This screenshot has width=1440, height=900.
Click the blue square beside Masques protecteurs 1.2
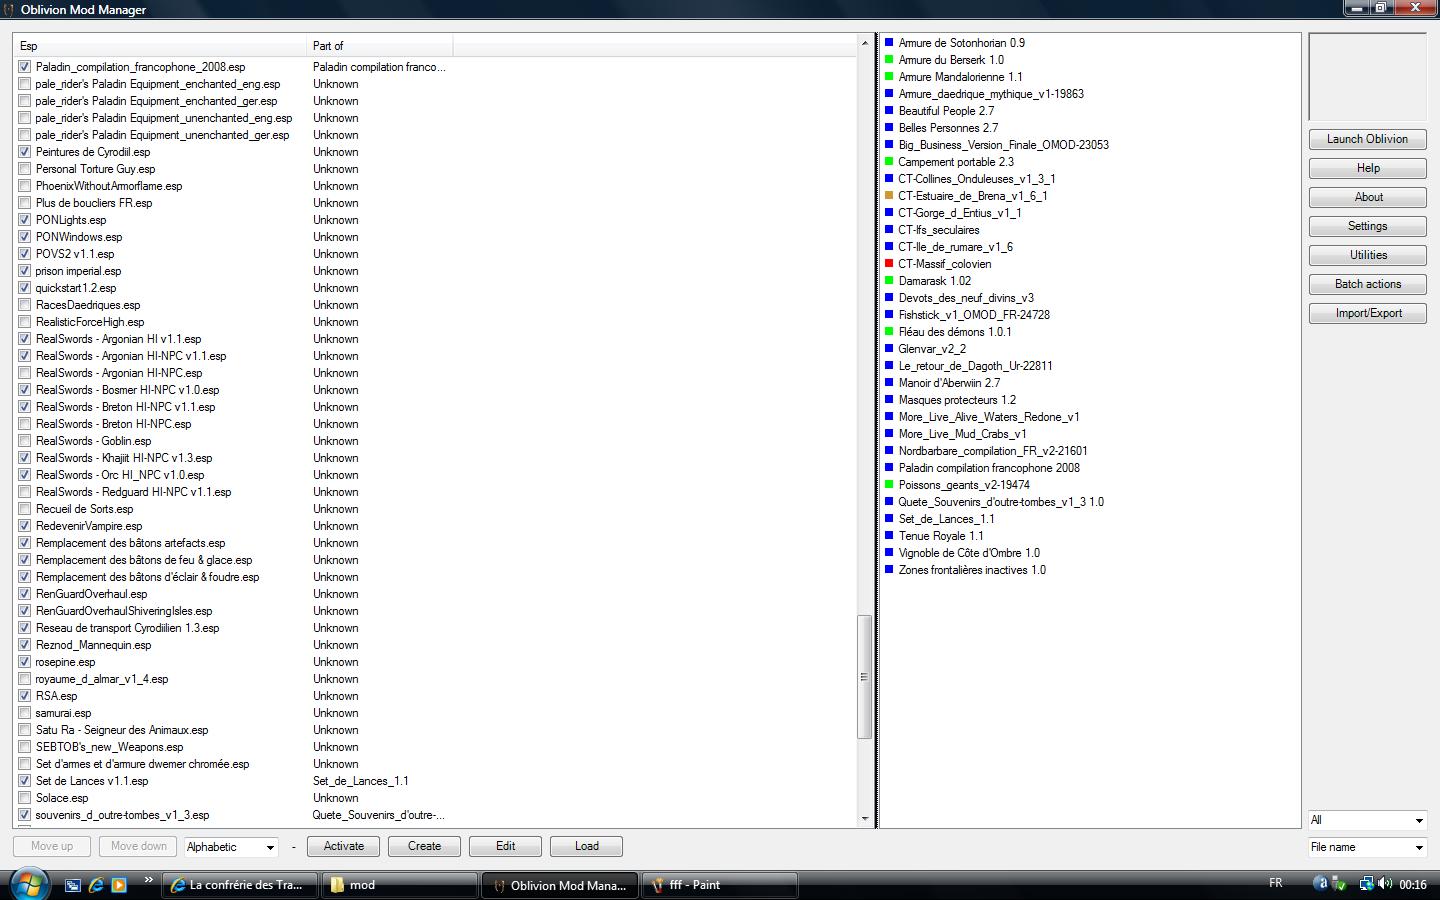(889, 400)
